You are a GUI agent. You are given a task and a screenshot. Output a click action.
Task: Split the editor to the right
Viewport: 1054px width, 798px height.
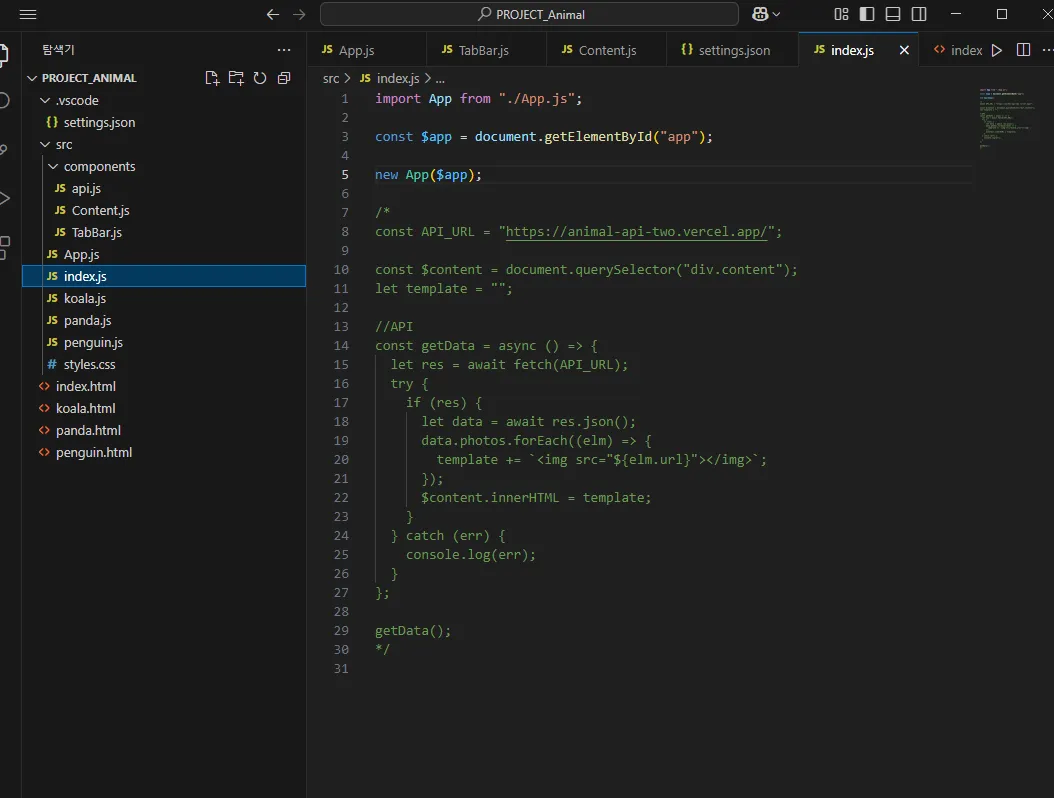[1023, 50]
